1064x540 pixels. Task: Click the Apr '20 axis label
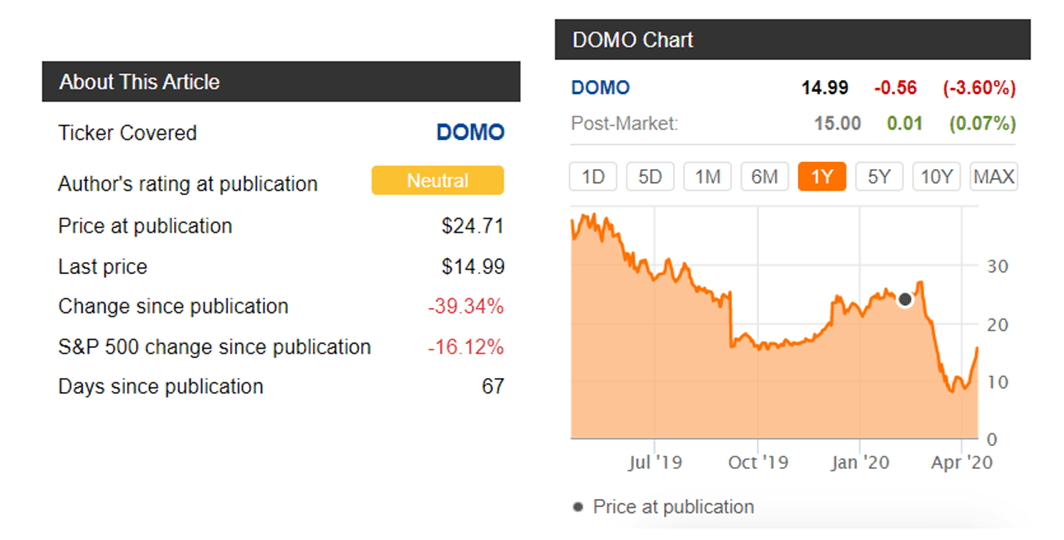point(962,463)
